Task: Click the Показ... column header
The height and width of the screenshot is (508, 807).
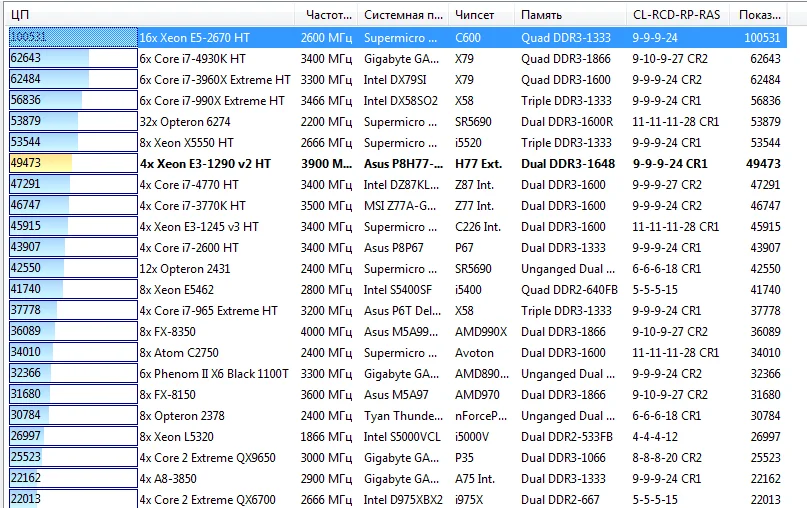Action: (760, 14)
